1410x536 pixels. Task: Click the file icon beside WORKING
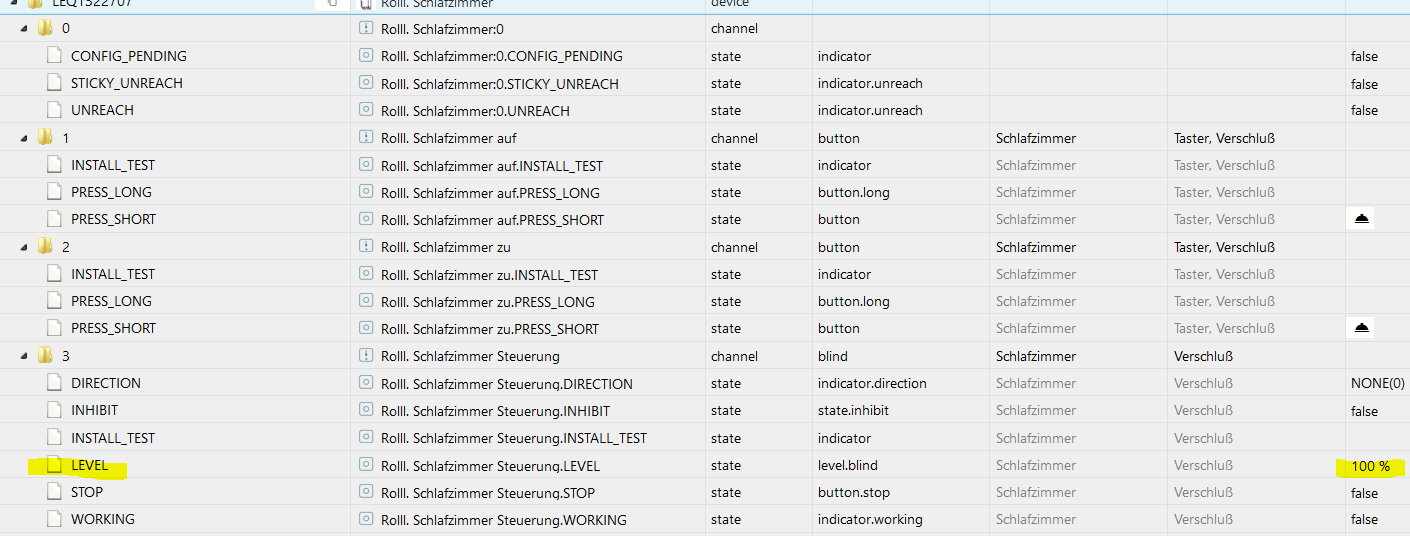[55, 519]
